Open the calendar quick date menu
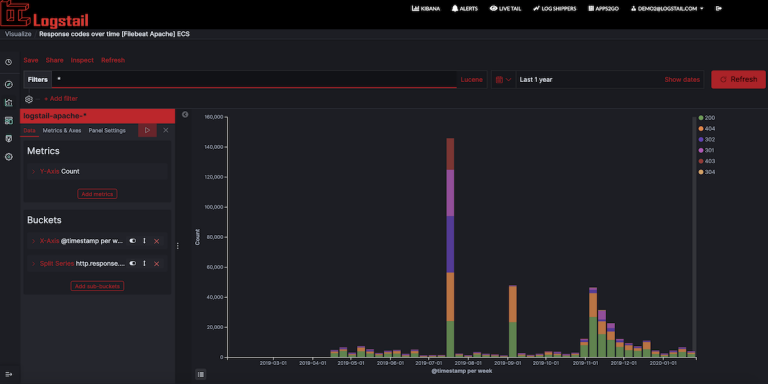768x384 pixels. tap(503, 79)
